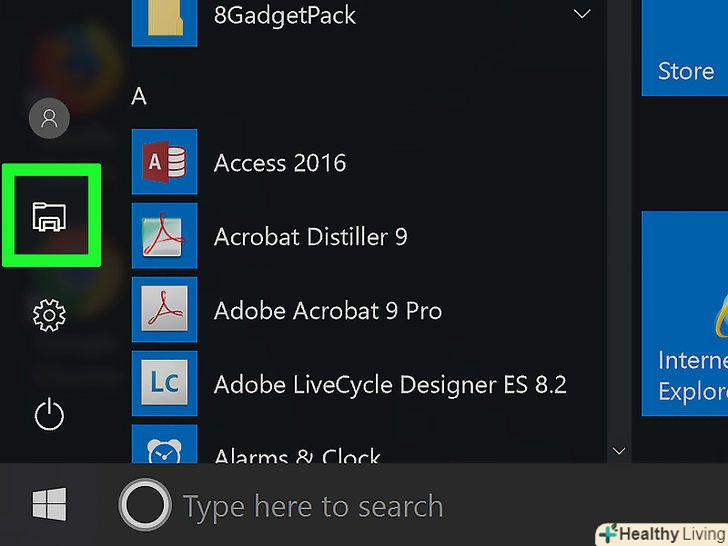Select the 8GadgetPack folder label
The height and width of the screenshot is (546, 728).
coord(284,15)
